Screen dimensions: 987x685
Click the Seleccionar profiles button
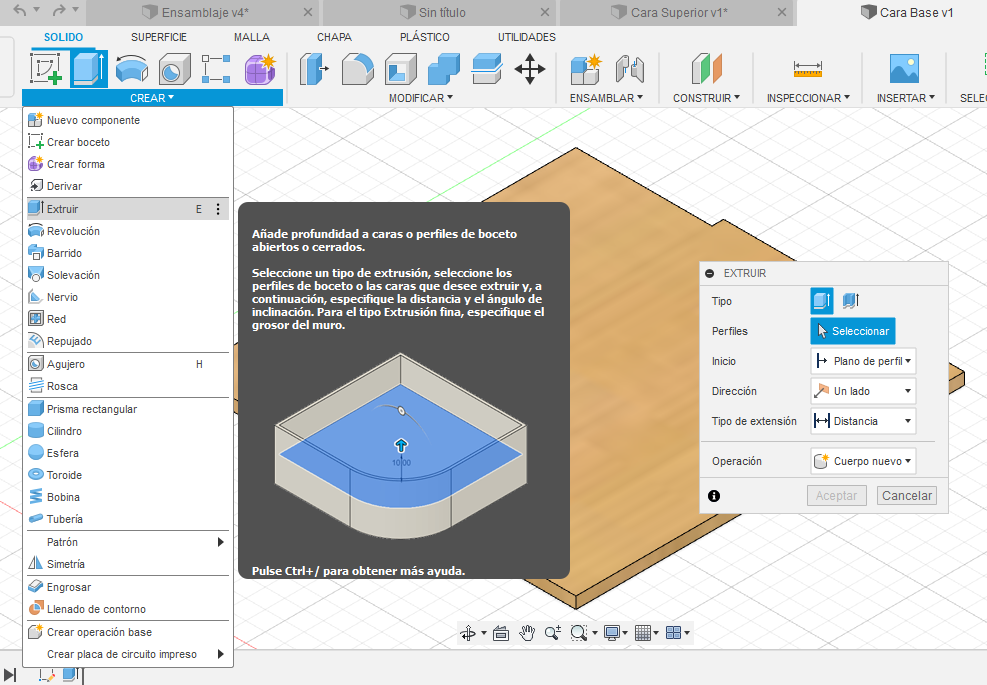point(852,331)
